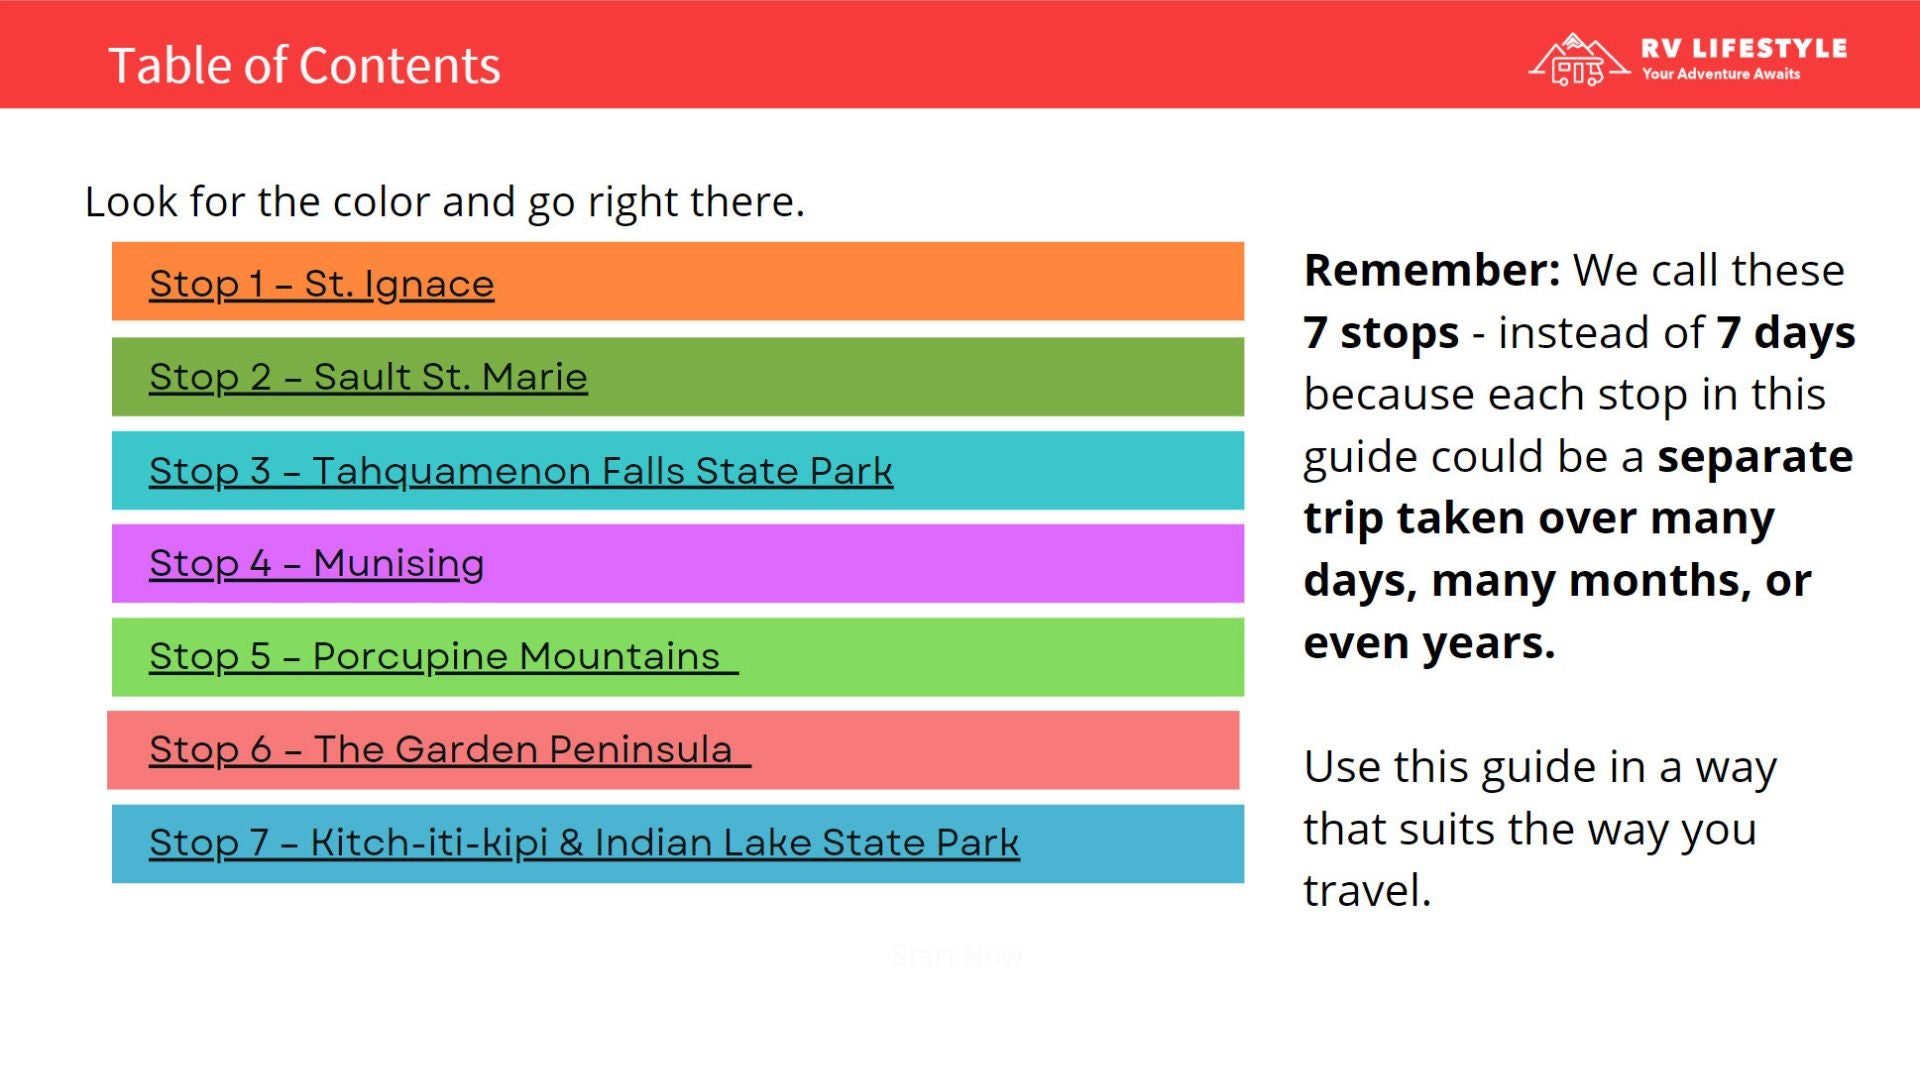Navigate to Stop 6 – The Garden Peninsula
Screen dimensions: 1920x1080
(x=441, y=749)
